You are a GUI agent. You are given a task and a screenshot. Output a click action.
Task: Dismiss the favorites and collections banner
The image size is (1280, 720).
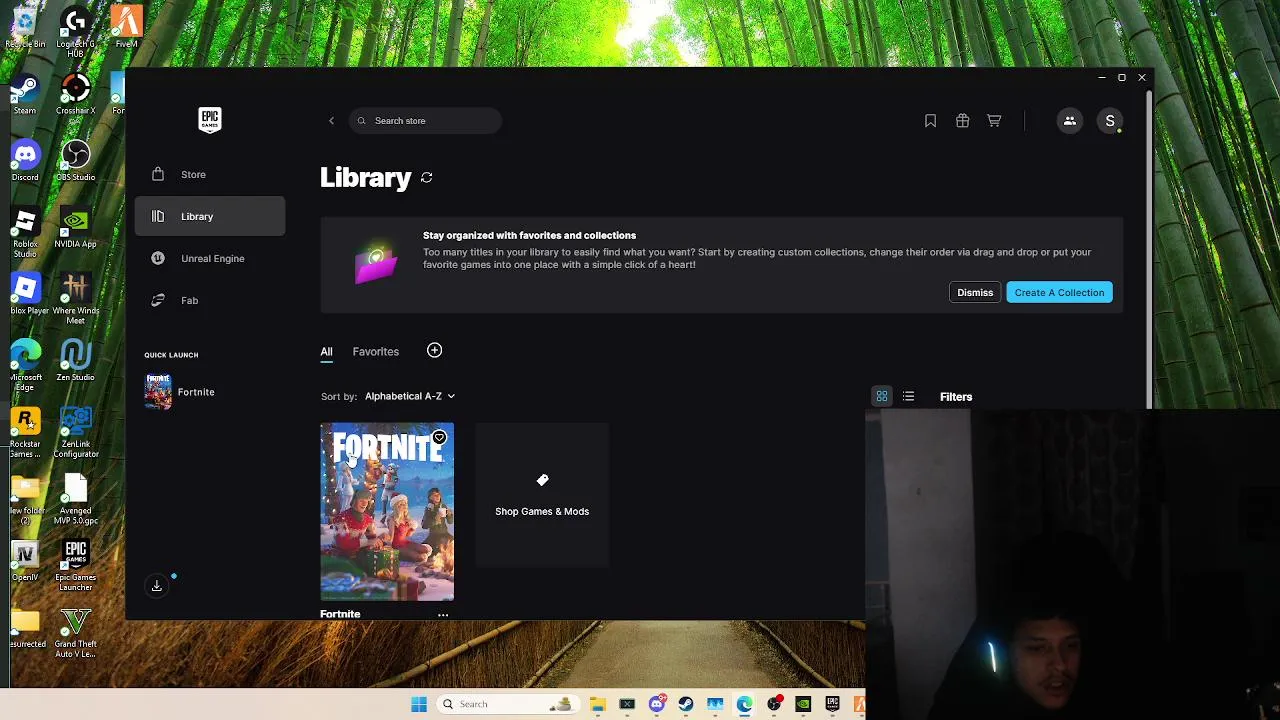(975, 293)
